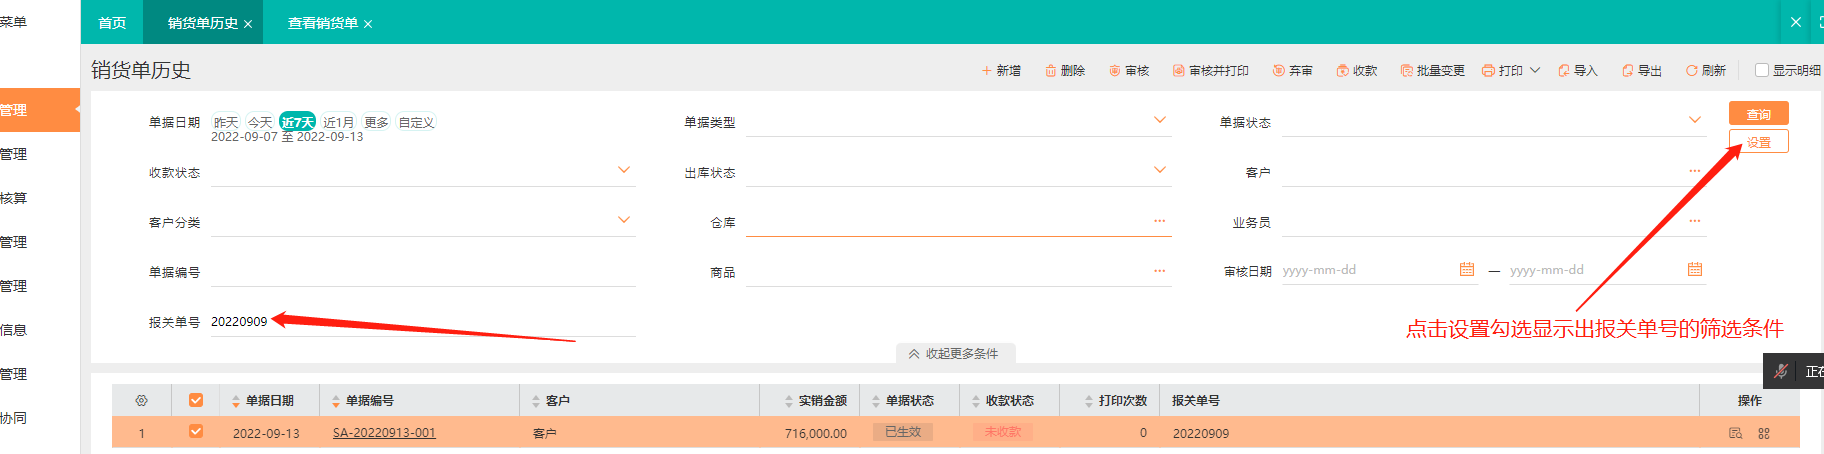Click the 审核 audit toolbar button
Screen dimensions: 1824x454
(x=1129, y=71)
